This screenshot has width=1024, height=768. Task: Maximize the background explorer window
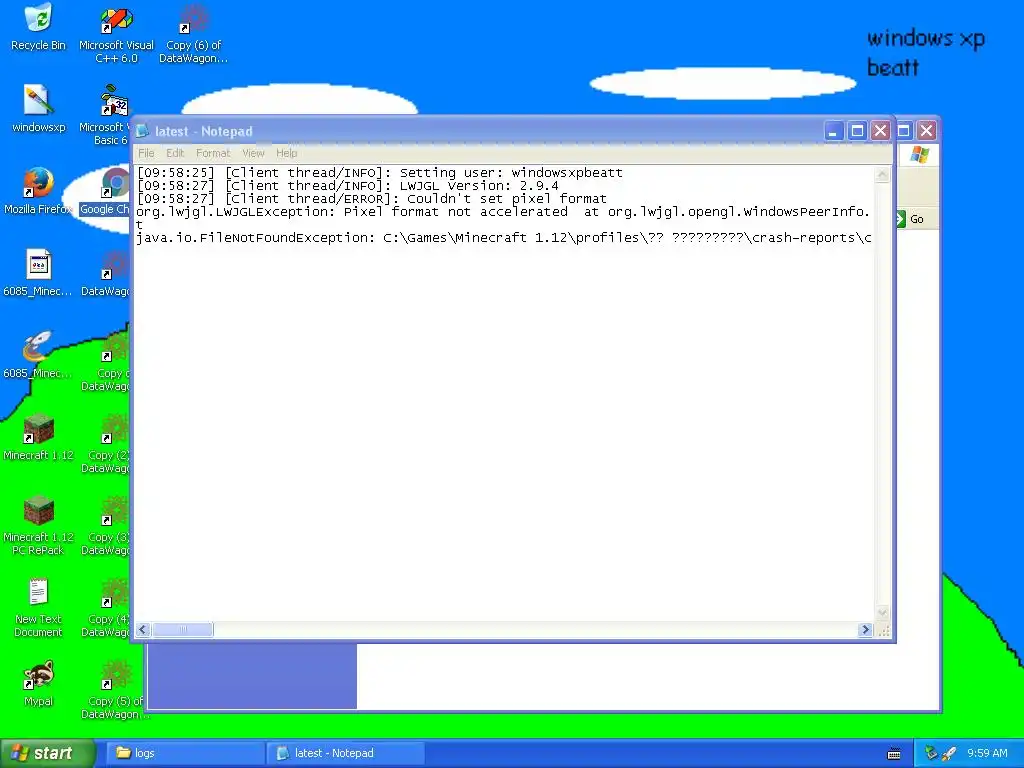tap(904, 131)
